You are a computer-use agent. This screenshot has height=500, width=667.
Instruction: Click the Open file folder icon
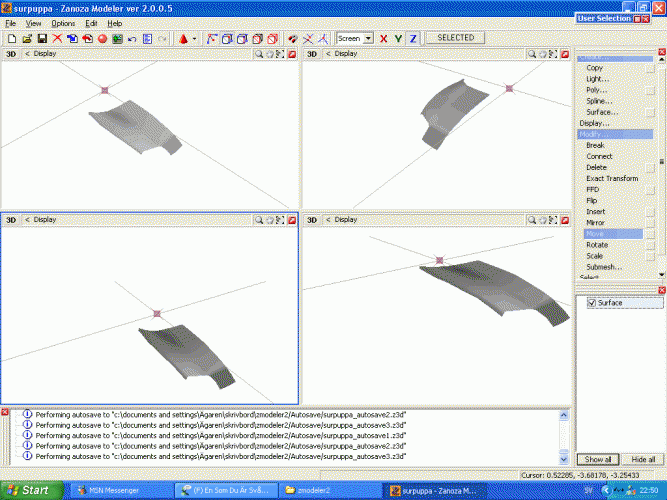pyautogui.click(x=27, y=38)
